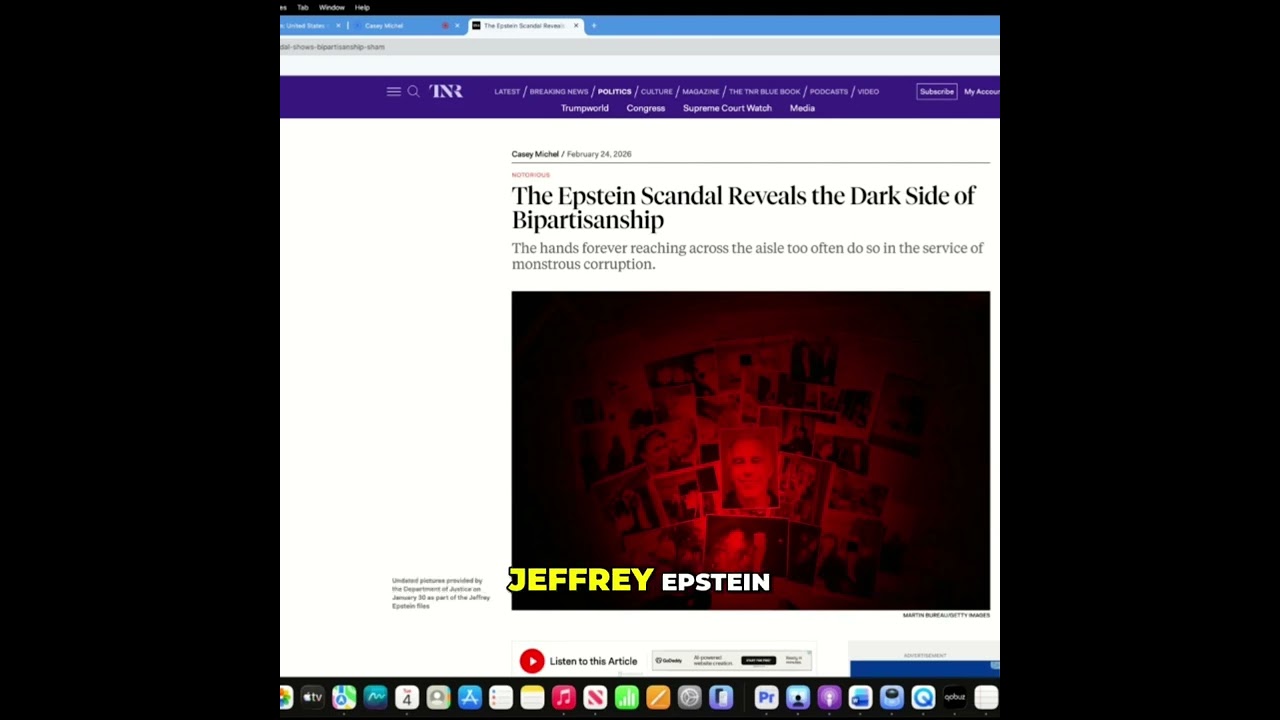
Task: Close the United States tab
Action: pyautogui.click(x=338, y=25)
